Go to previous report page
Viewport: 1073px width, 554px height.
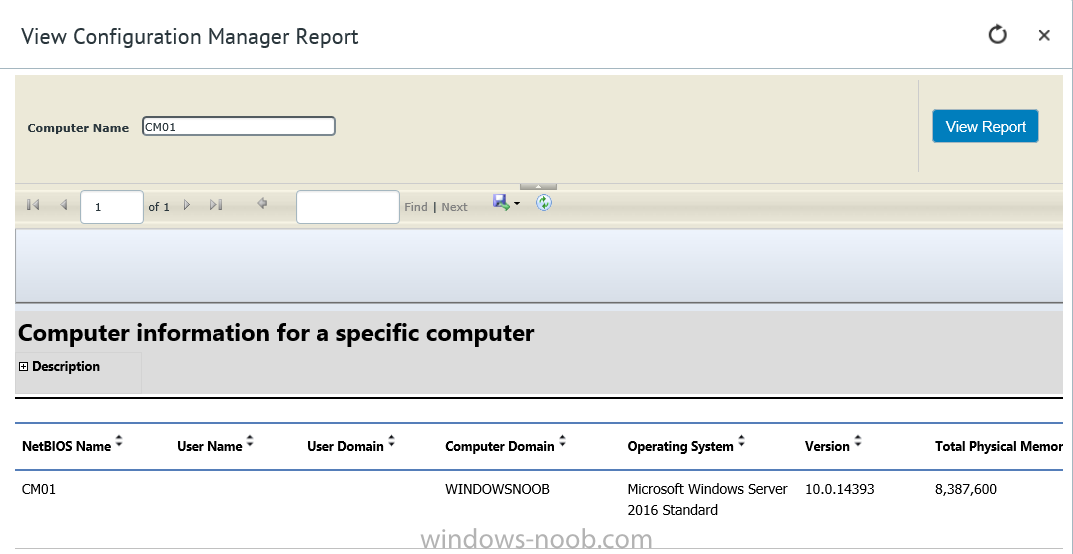[x=64, y=205]
